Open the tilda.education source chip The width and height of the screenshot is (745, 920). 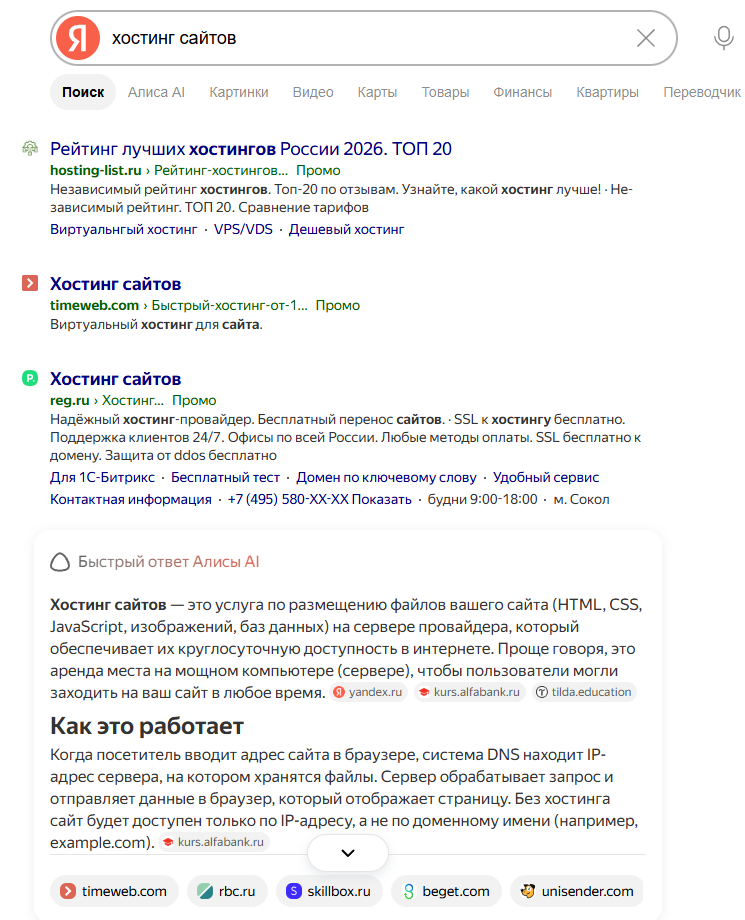(x=584, y=692)
